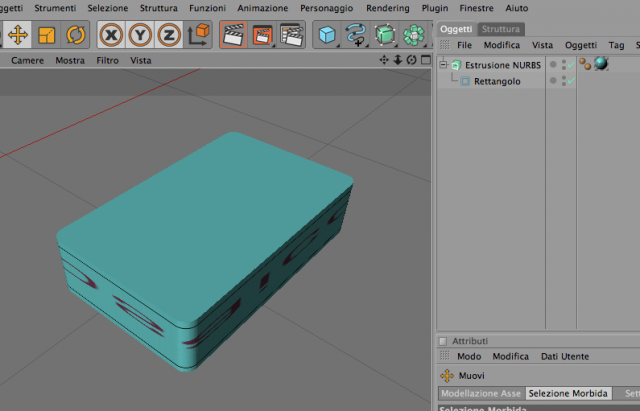Image resolution: width=640 pixels, height=411 pixels.
Task: Toggle X axis lock
Action: coord(111,35)
